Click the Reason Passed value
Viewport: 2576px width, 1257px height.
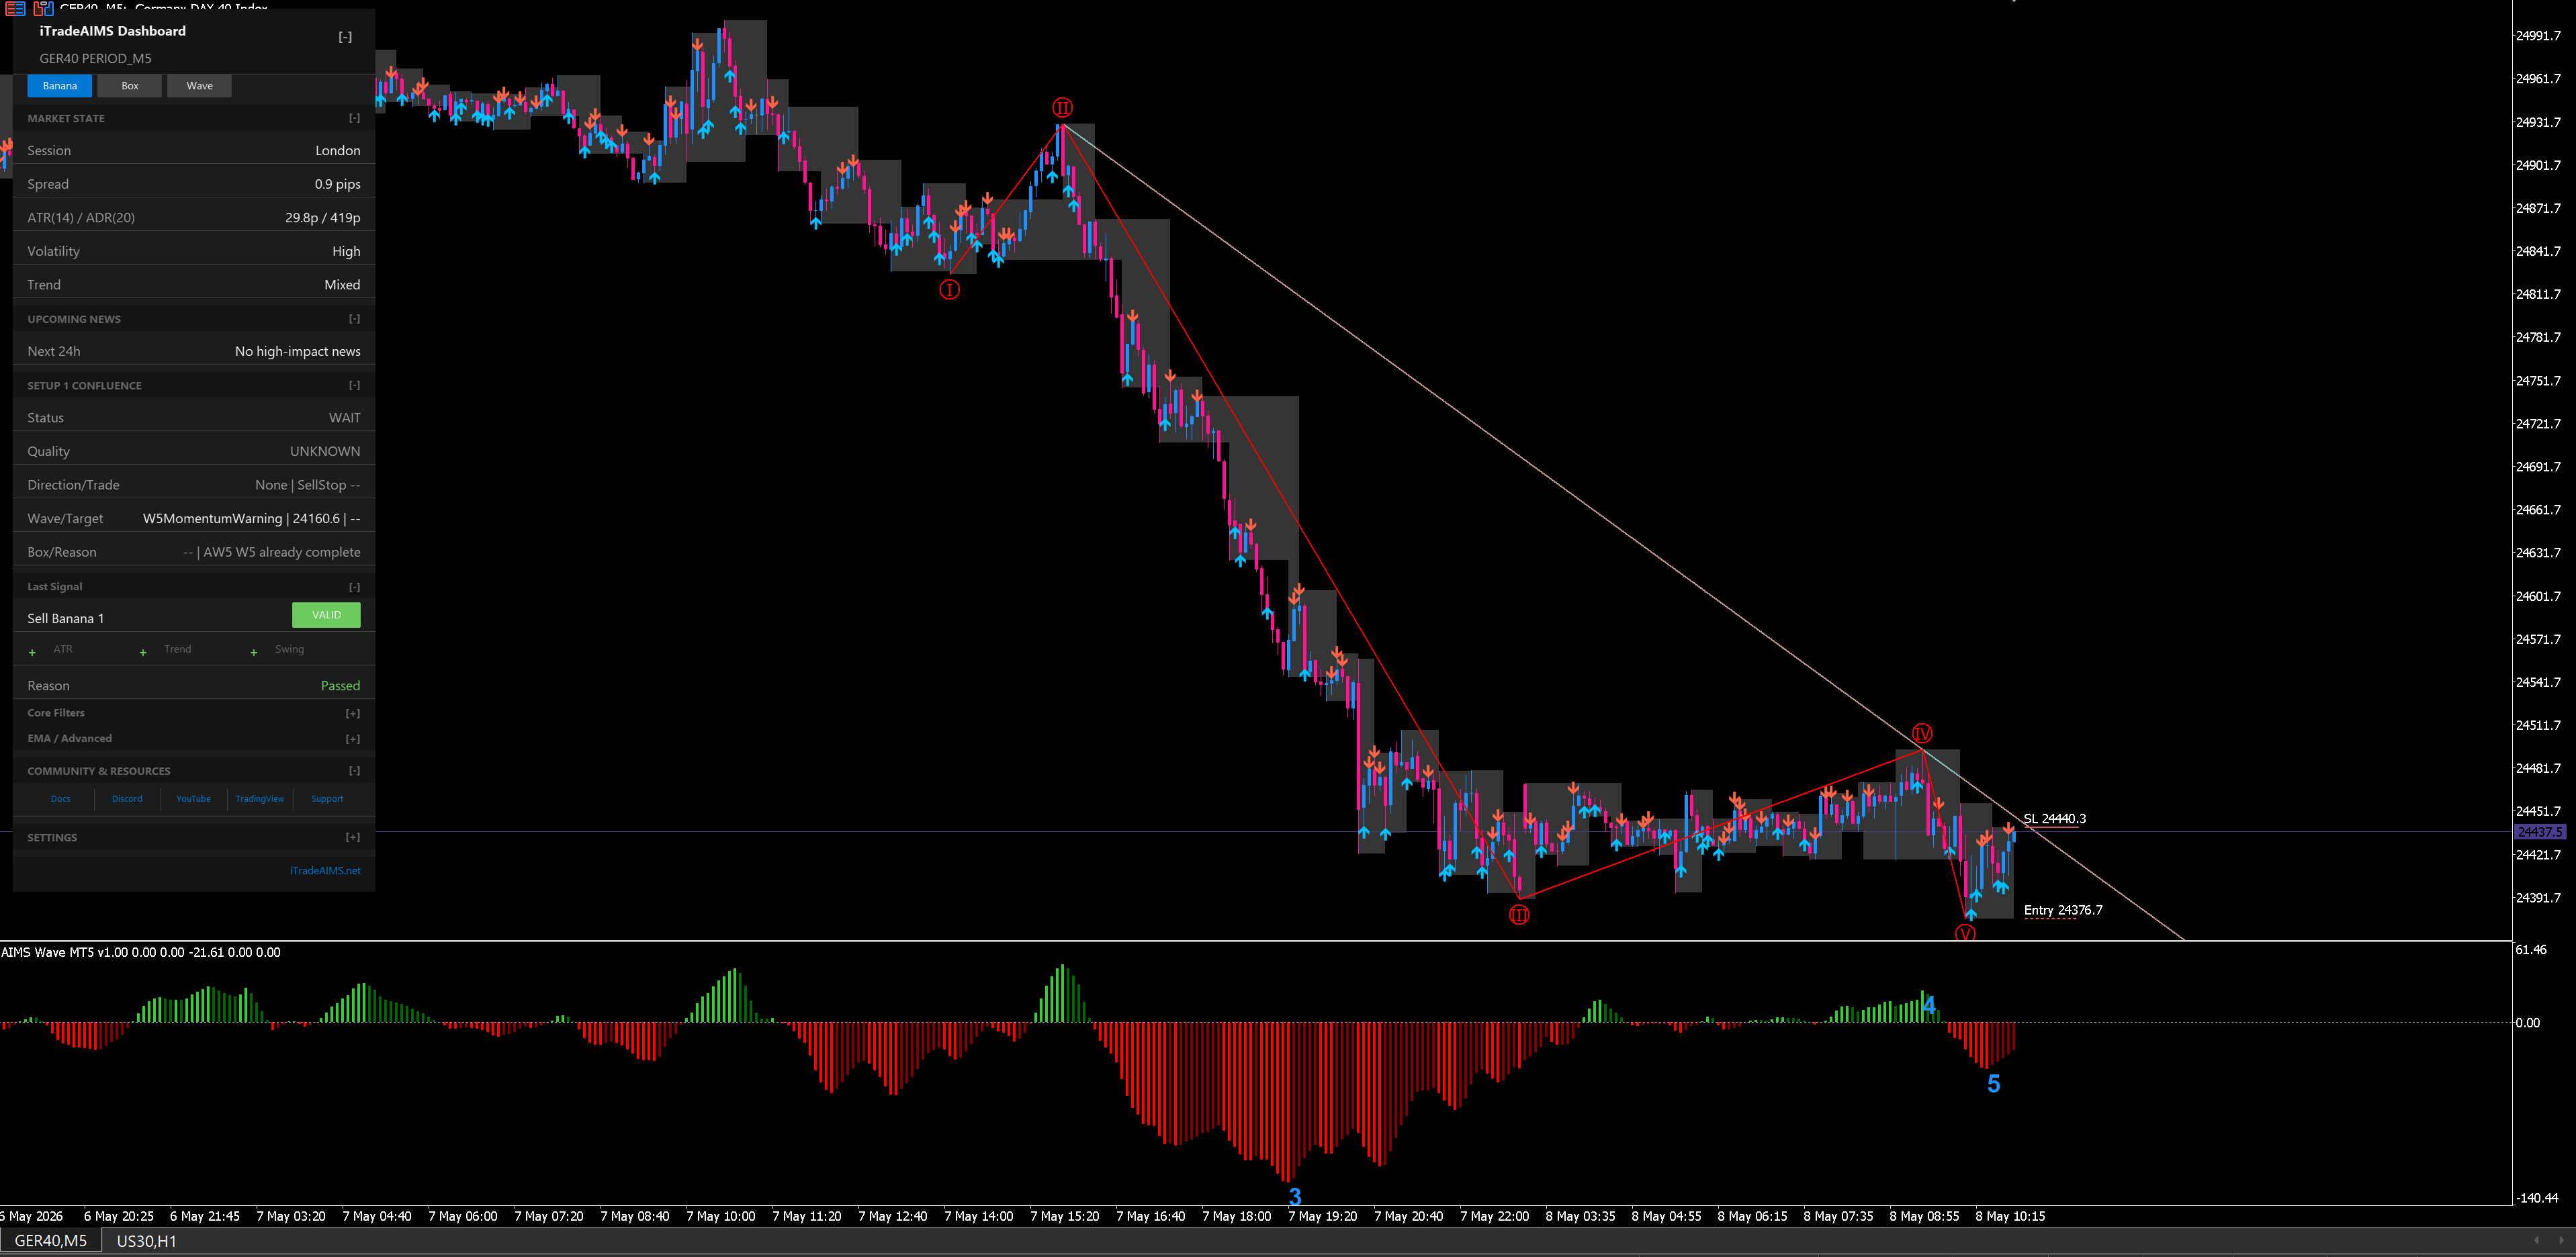(x=340, y=686)
